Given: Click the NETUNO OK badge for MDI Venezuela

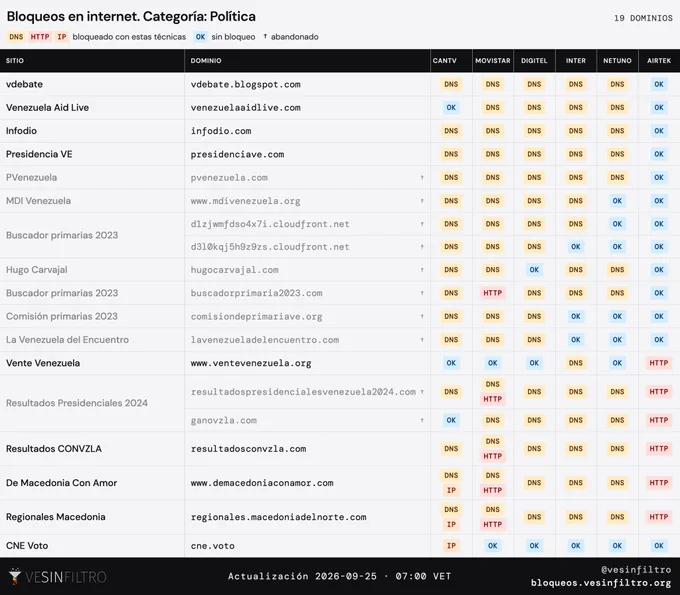Looking at the screenshot, I should [x=617, y=201].
